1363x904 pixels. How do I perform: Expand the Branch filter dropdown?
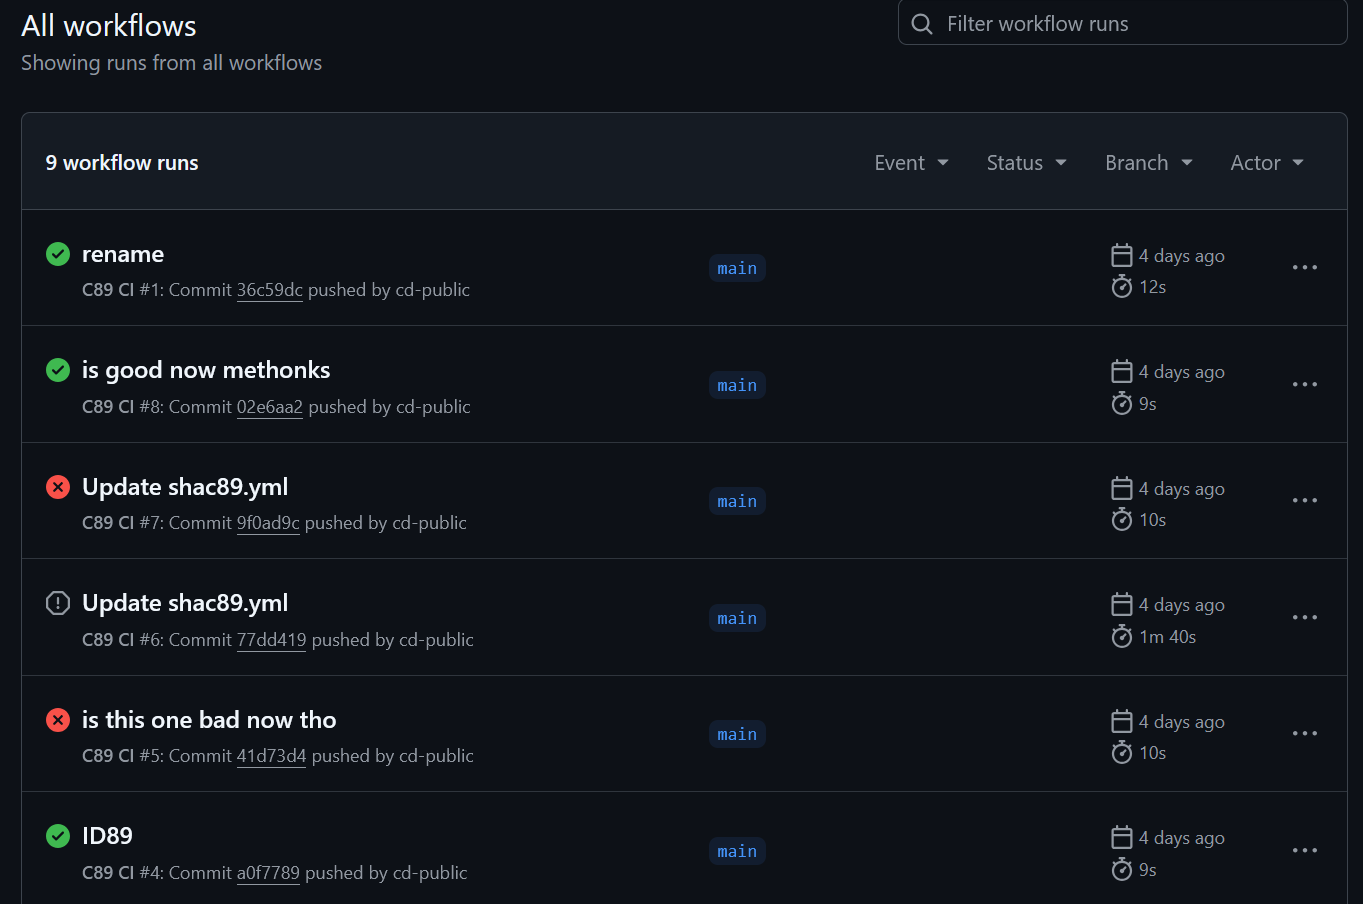[1148, 163]
